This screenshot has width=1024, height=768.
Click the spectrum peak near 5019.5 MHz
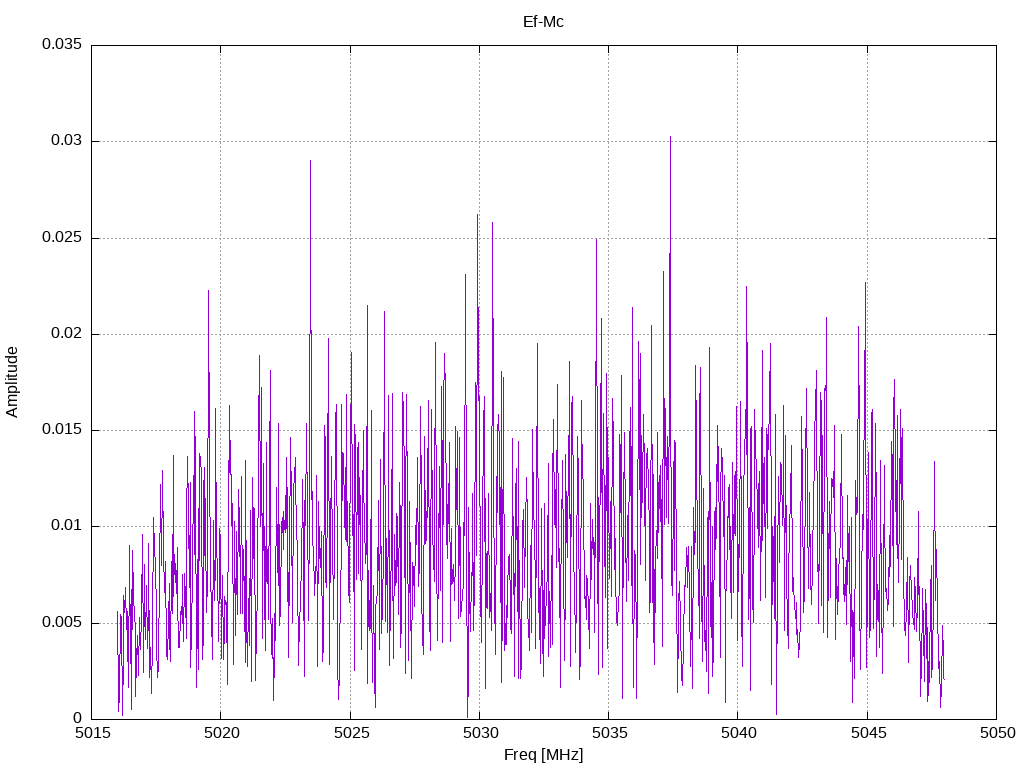[208, 291]
